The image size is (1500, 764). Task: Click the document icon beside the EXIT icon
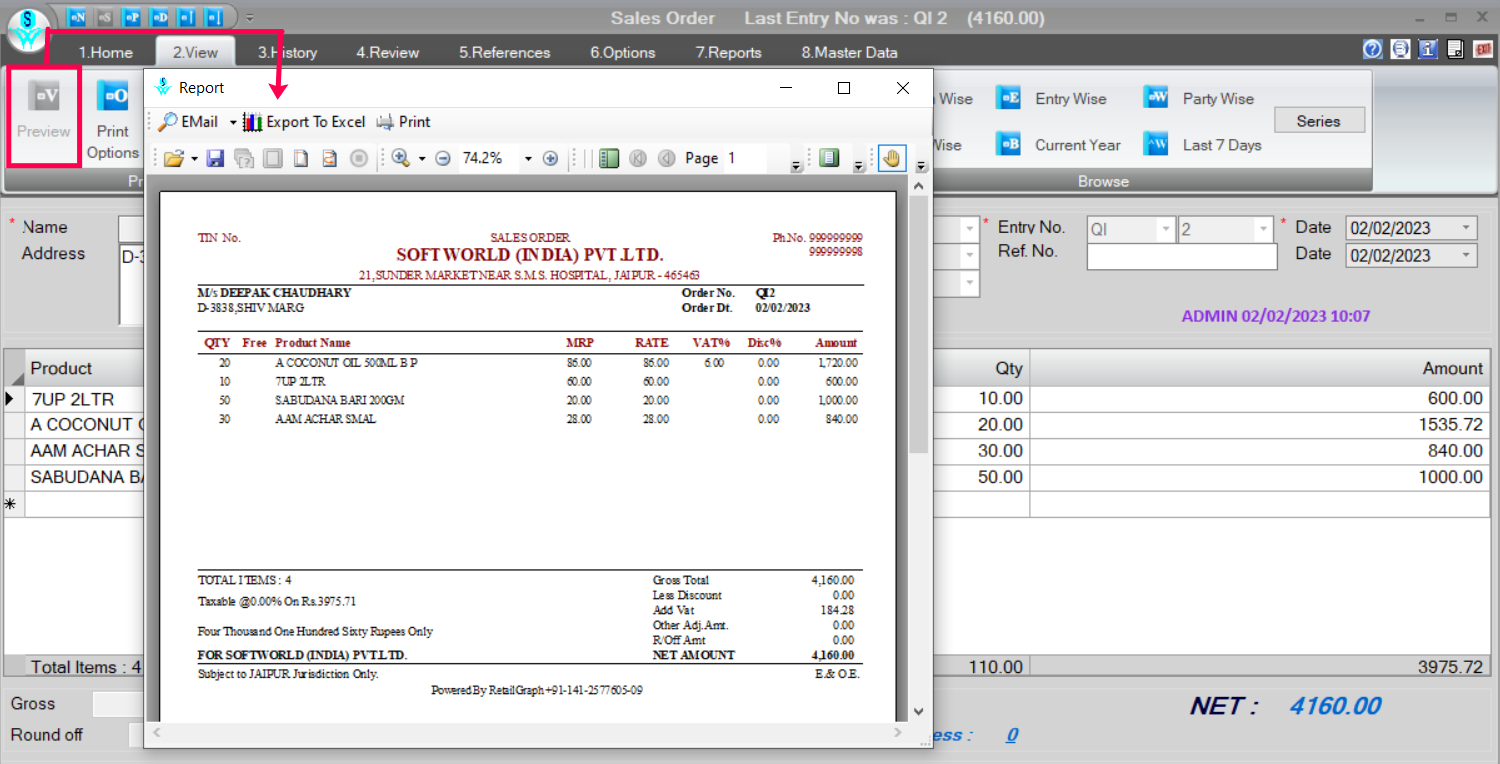tap(1456, 49)
